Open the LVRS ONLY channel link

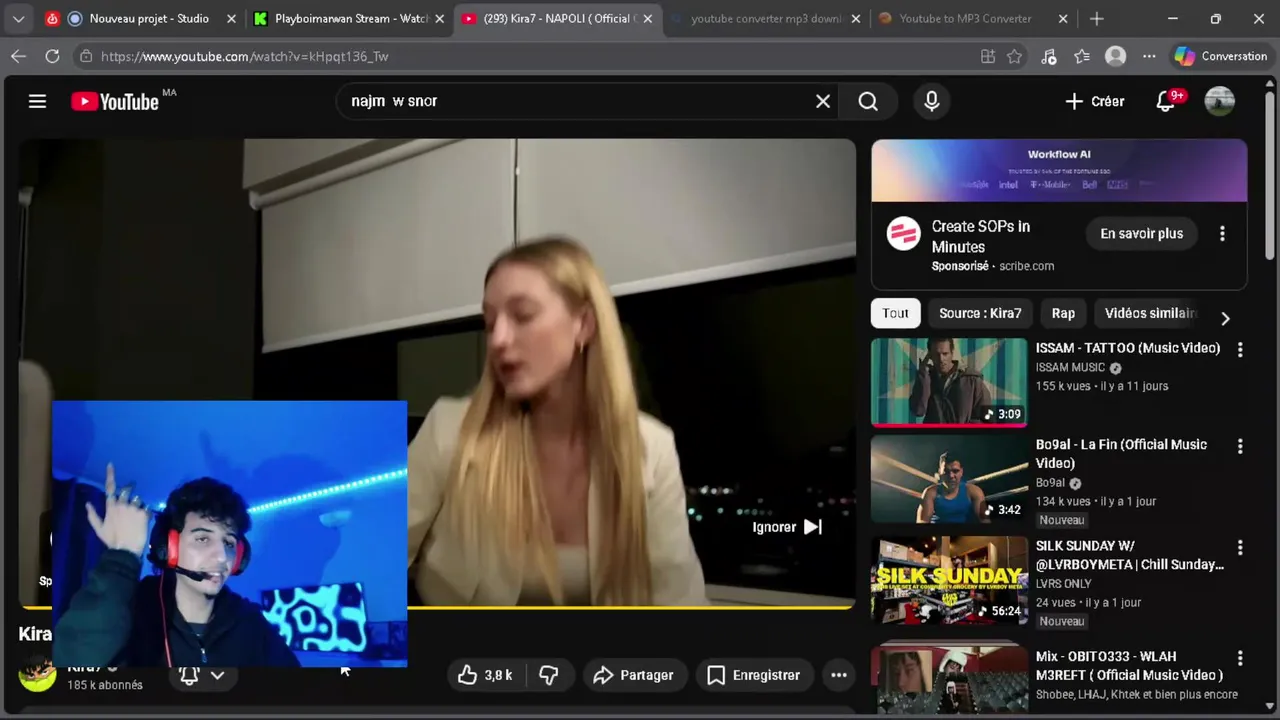tap(1064, 583)
